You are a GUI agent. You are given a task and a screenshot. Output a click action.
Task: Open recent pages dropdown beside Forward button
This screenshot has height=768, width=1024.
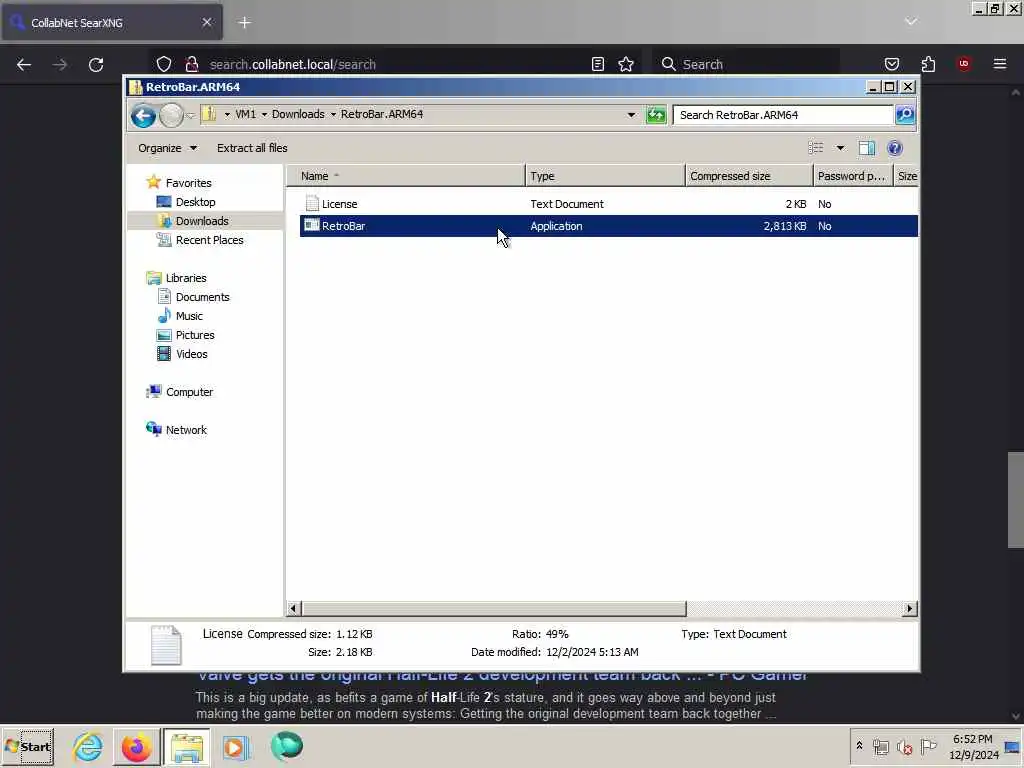(190, 116)
